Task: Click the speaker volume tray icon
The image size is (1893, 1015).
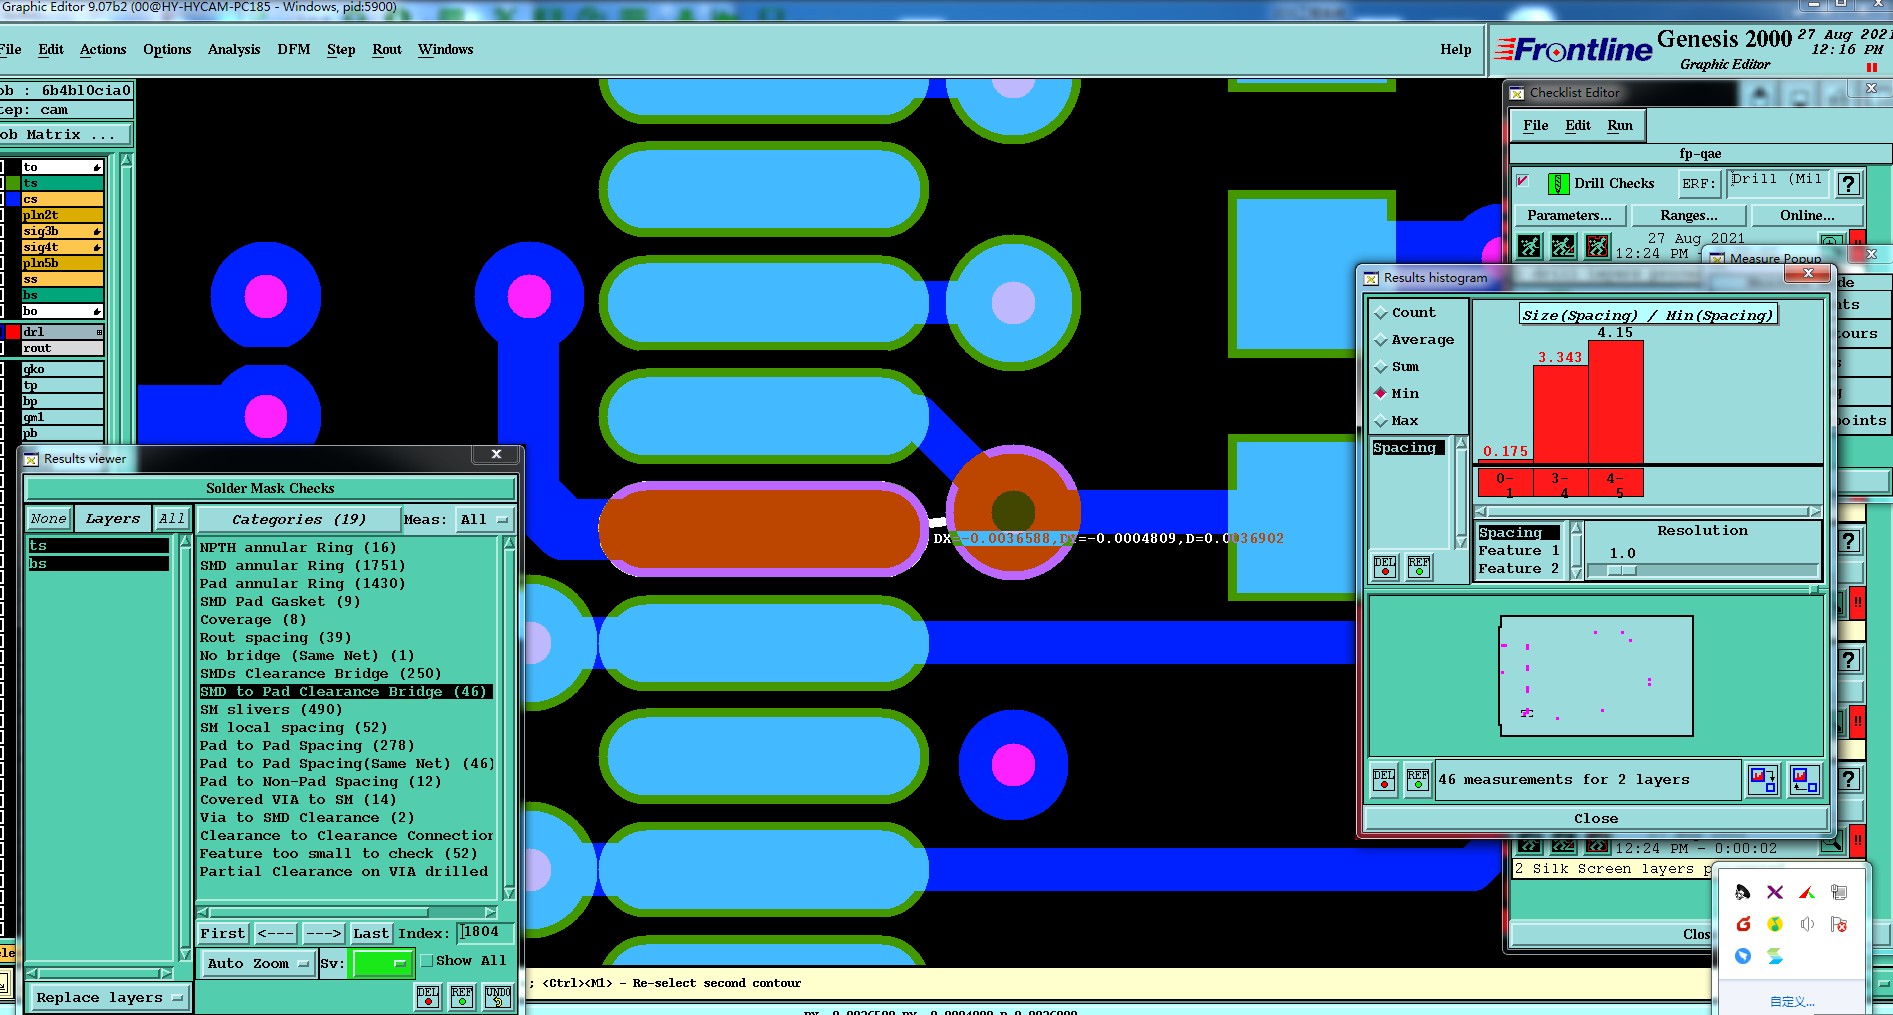Action: pyautogui.click(x=1807, y=924)
